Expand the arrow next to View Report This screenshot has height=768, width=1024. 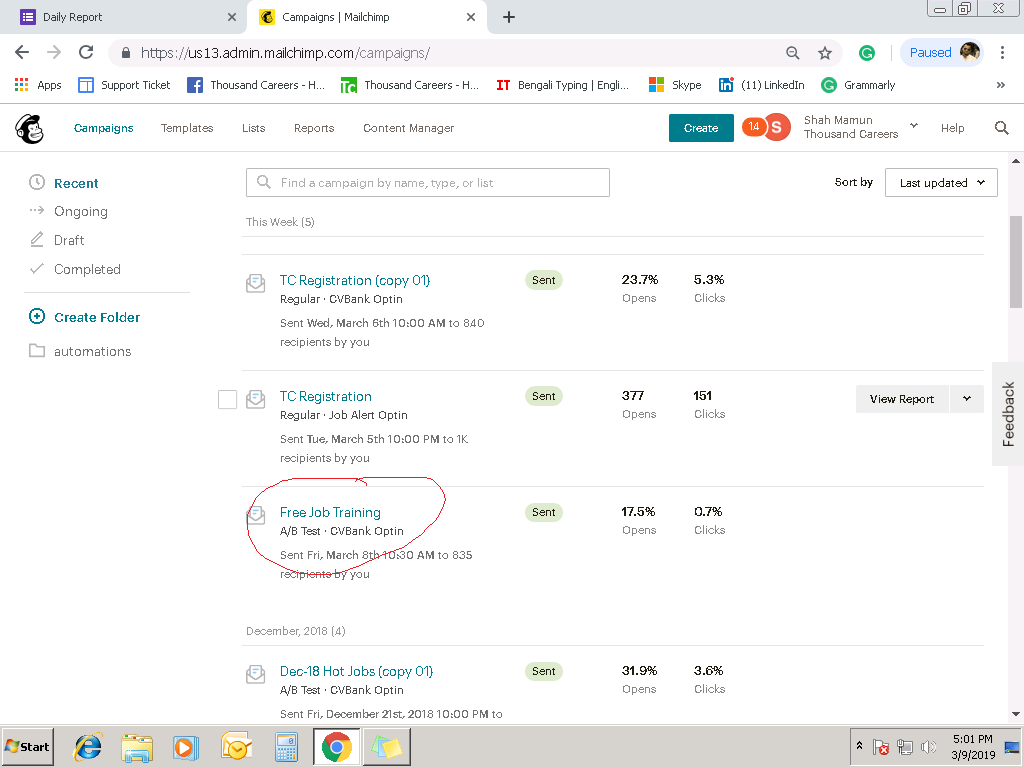pyautogui.click(x=966, y=399)
